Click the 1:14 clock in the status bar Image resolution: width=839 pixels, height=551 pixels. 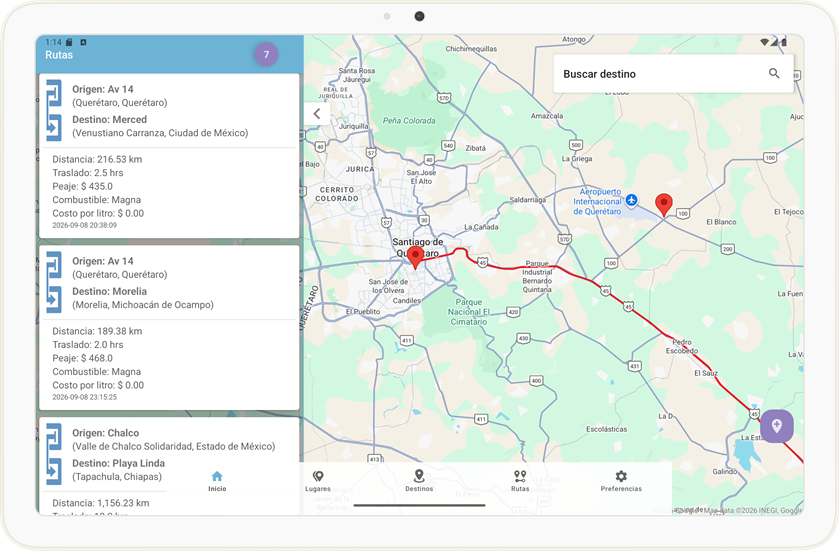53,42
